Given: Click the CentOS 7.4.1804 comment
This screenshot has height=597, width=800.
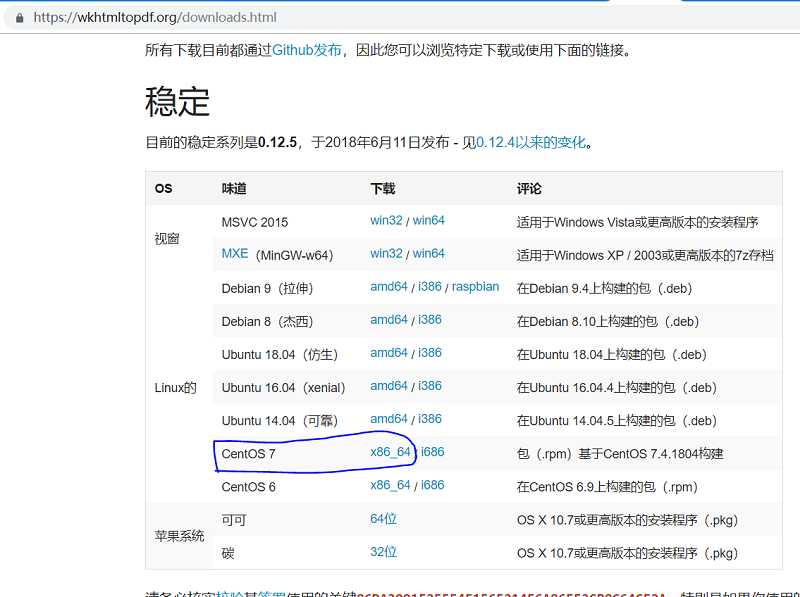Looking at the screenshot, I should click(x=620, y=454).
